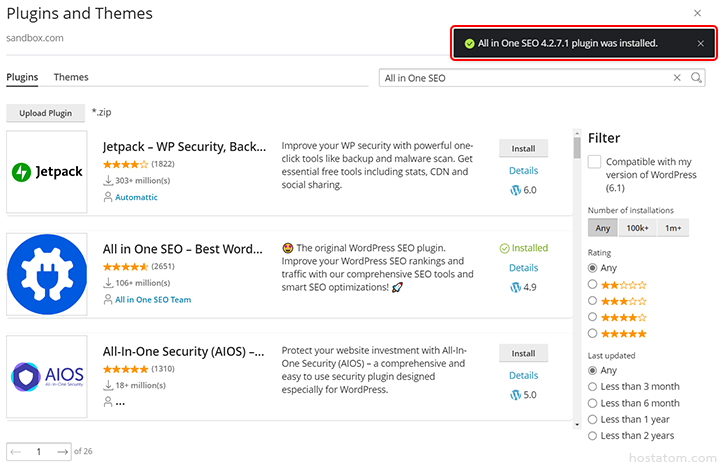Click previous page arrow in pagination
The height and width of the screenshot is (465, 720).
click(x=16, y=451)
